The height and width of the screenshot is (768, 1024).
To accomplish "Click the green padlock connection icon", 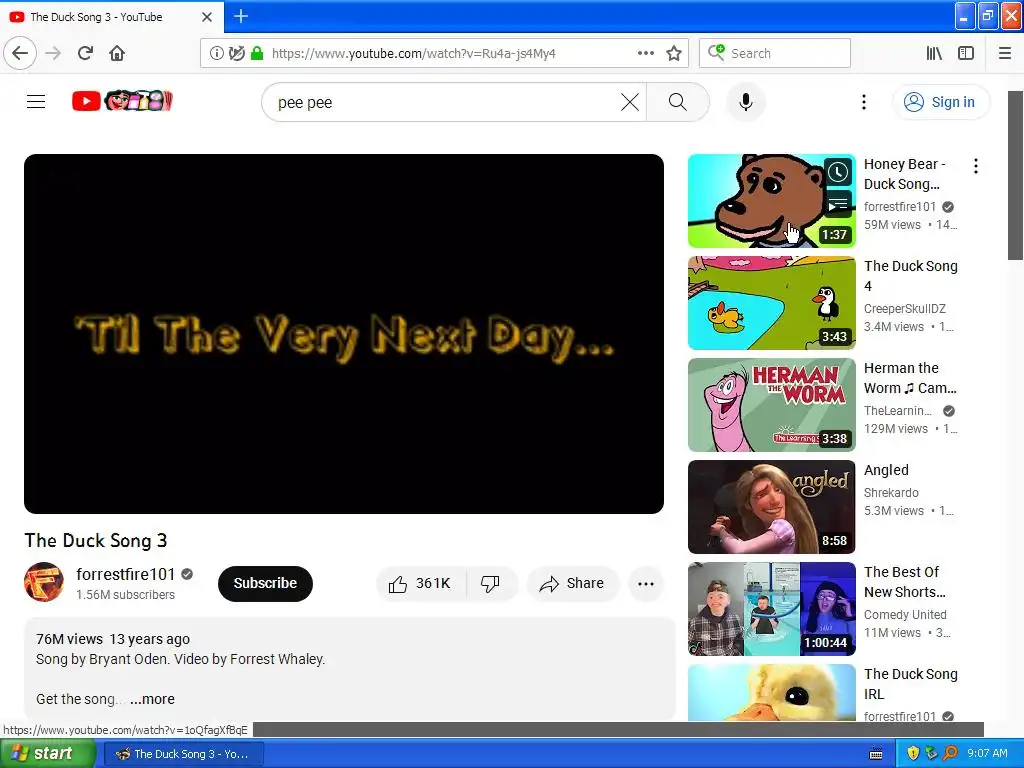I will point(257,54).
